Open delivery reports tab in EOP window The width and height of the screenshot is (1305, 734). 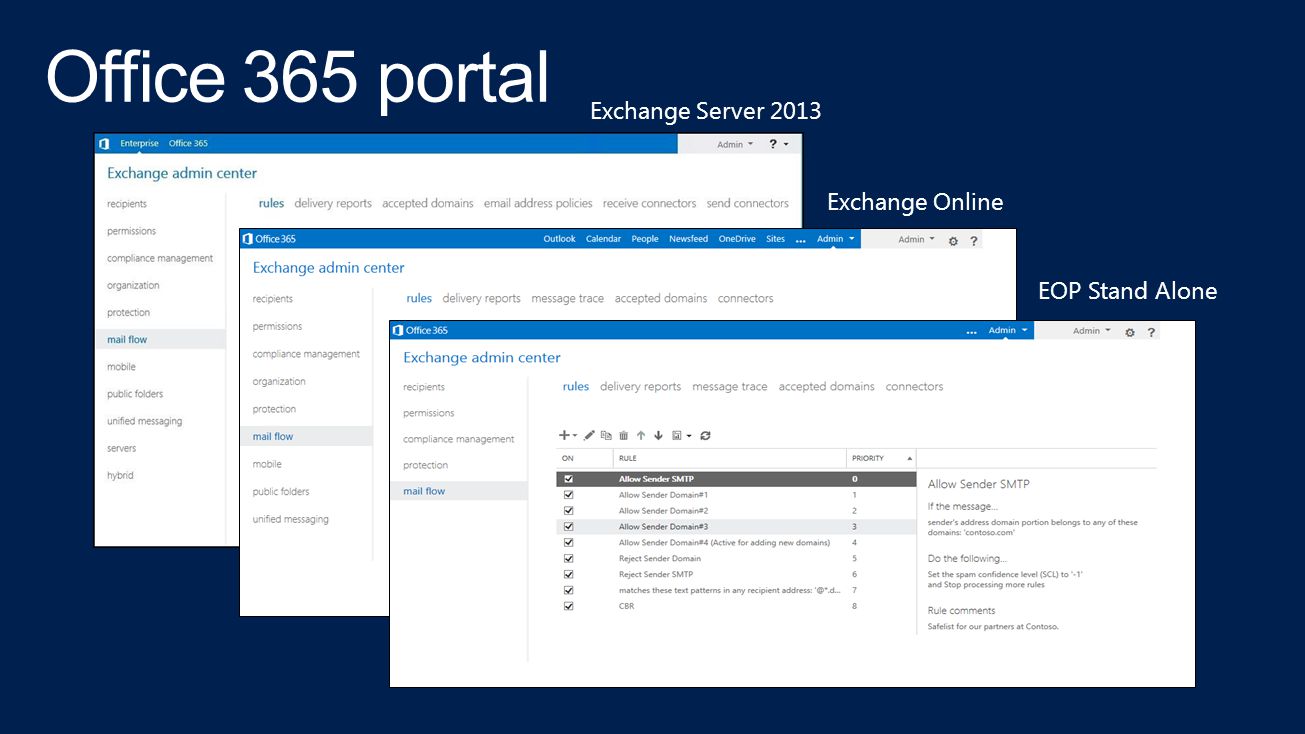[640, 387]
